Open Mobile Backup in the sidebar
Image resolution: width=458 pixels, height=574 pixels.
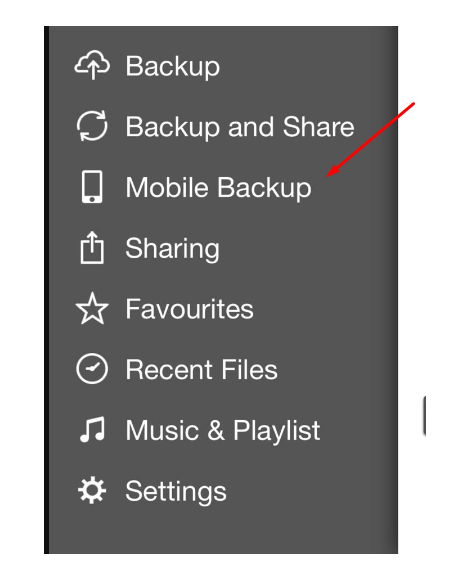pyautogui.click(x=218, y=188)
